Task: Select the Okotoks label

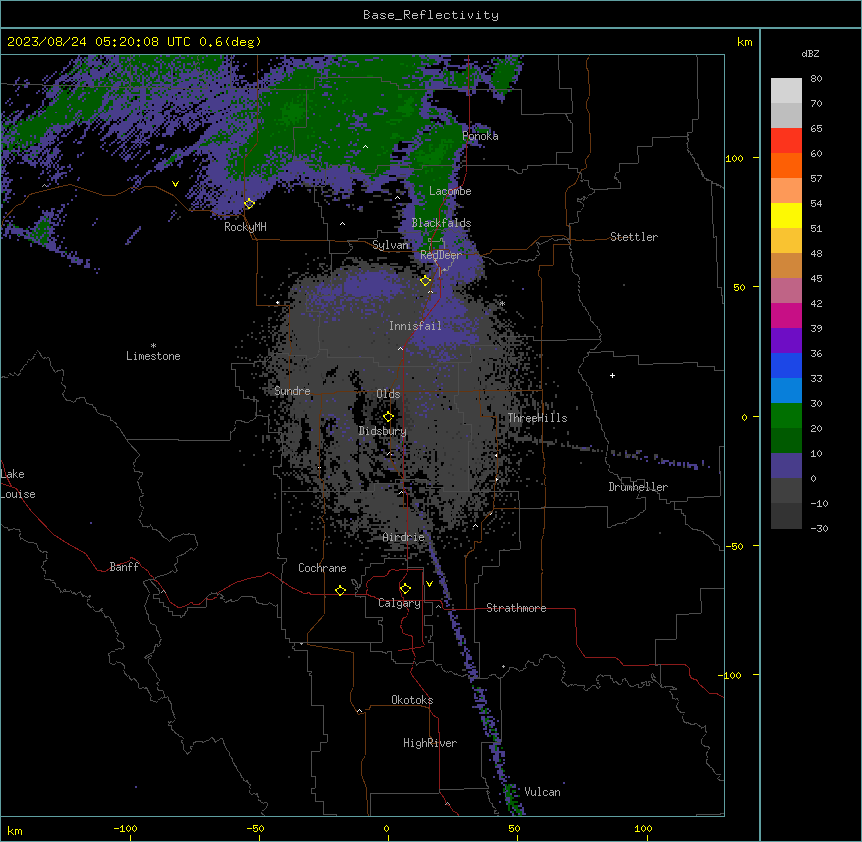Action: point(412,700)
